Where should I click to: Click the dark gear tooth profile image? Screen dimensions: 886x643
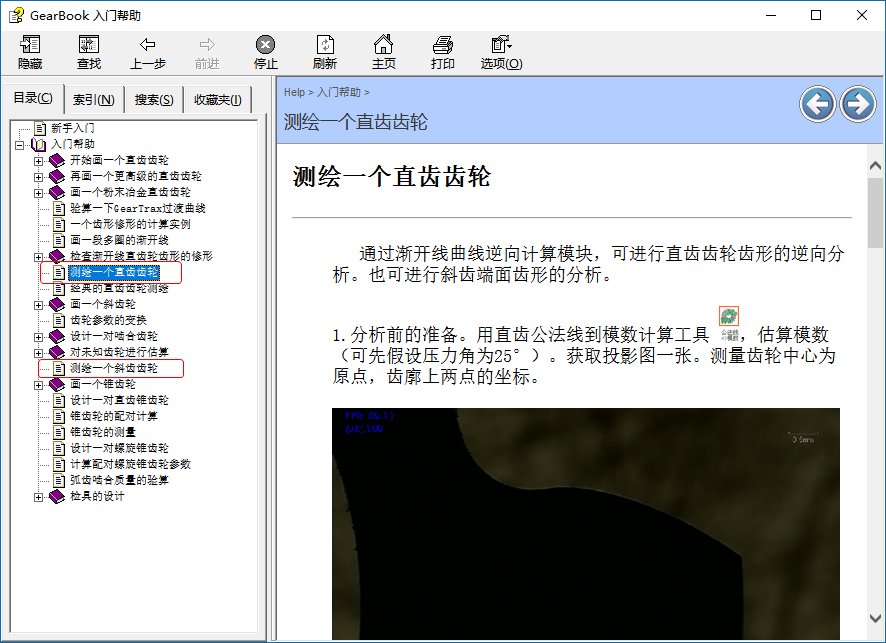pyautogui.click(x=585, y=524)
